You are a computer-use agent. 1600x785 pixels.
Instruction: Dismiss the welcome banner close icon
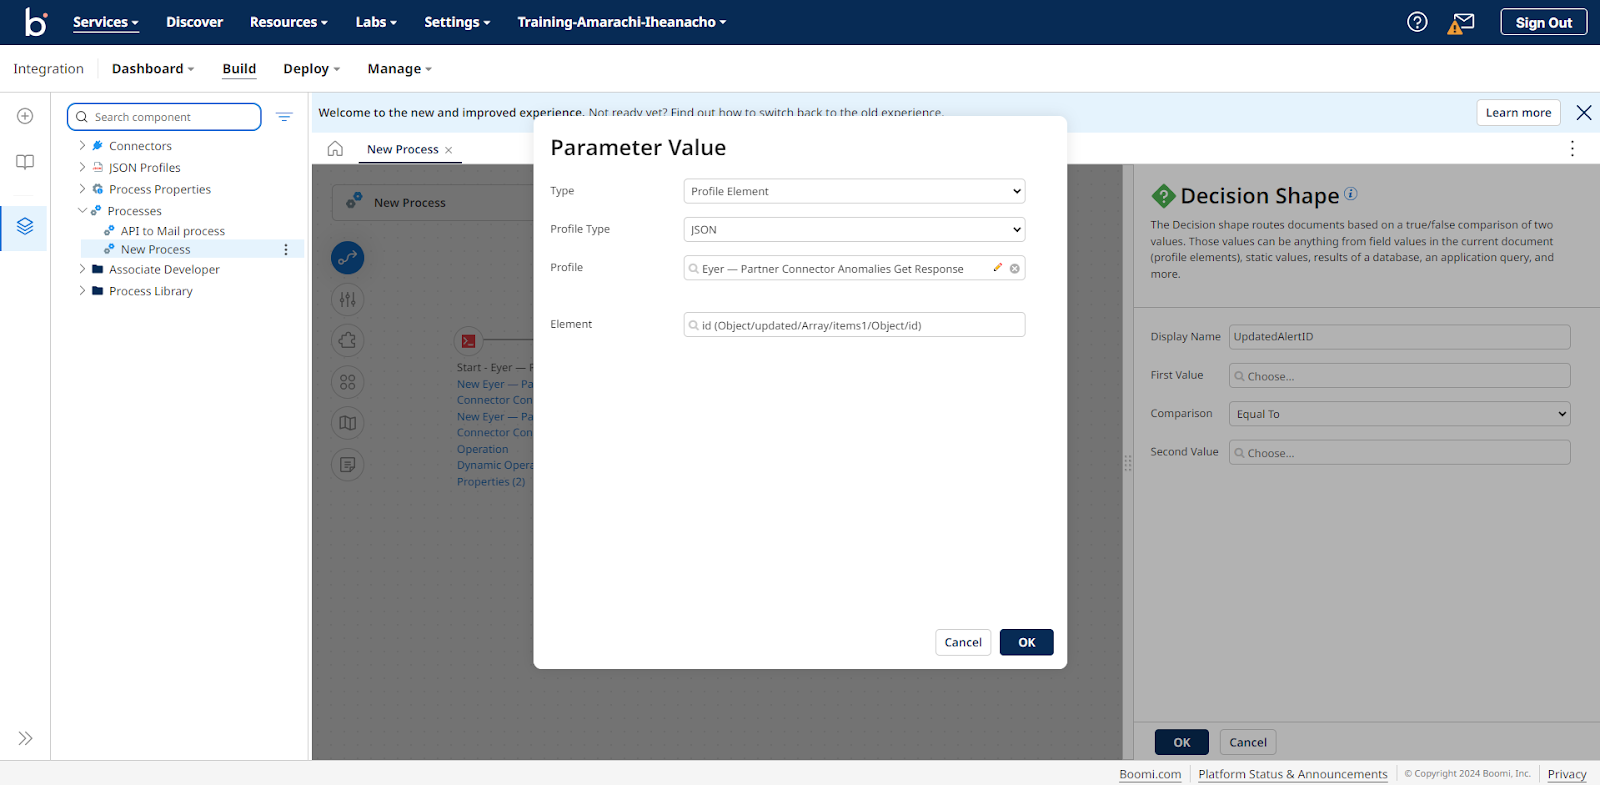pos(1584,113)
